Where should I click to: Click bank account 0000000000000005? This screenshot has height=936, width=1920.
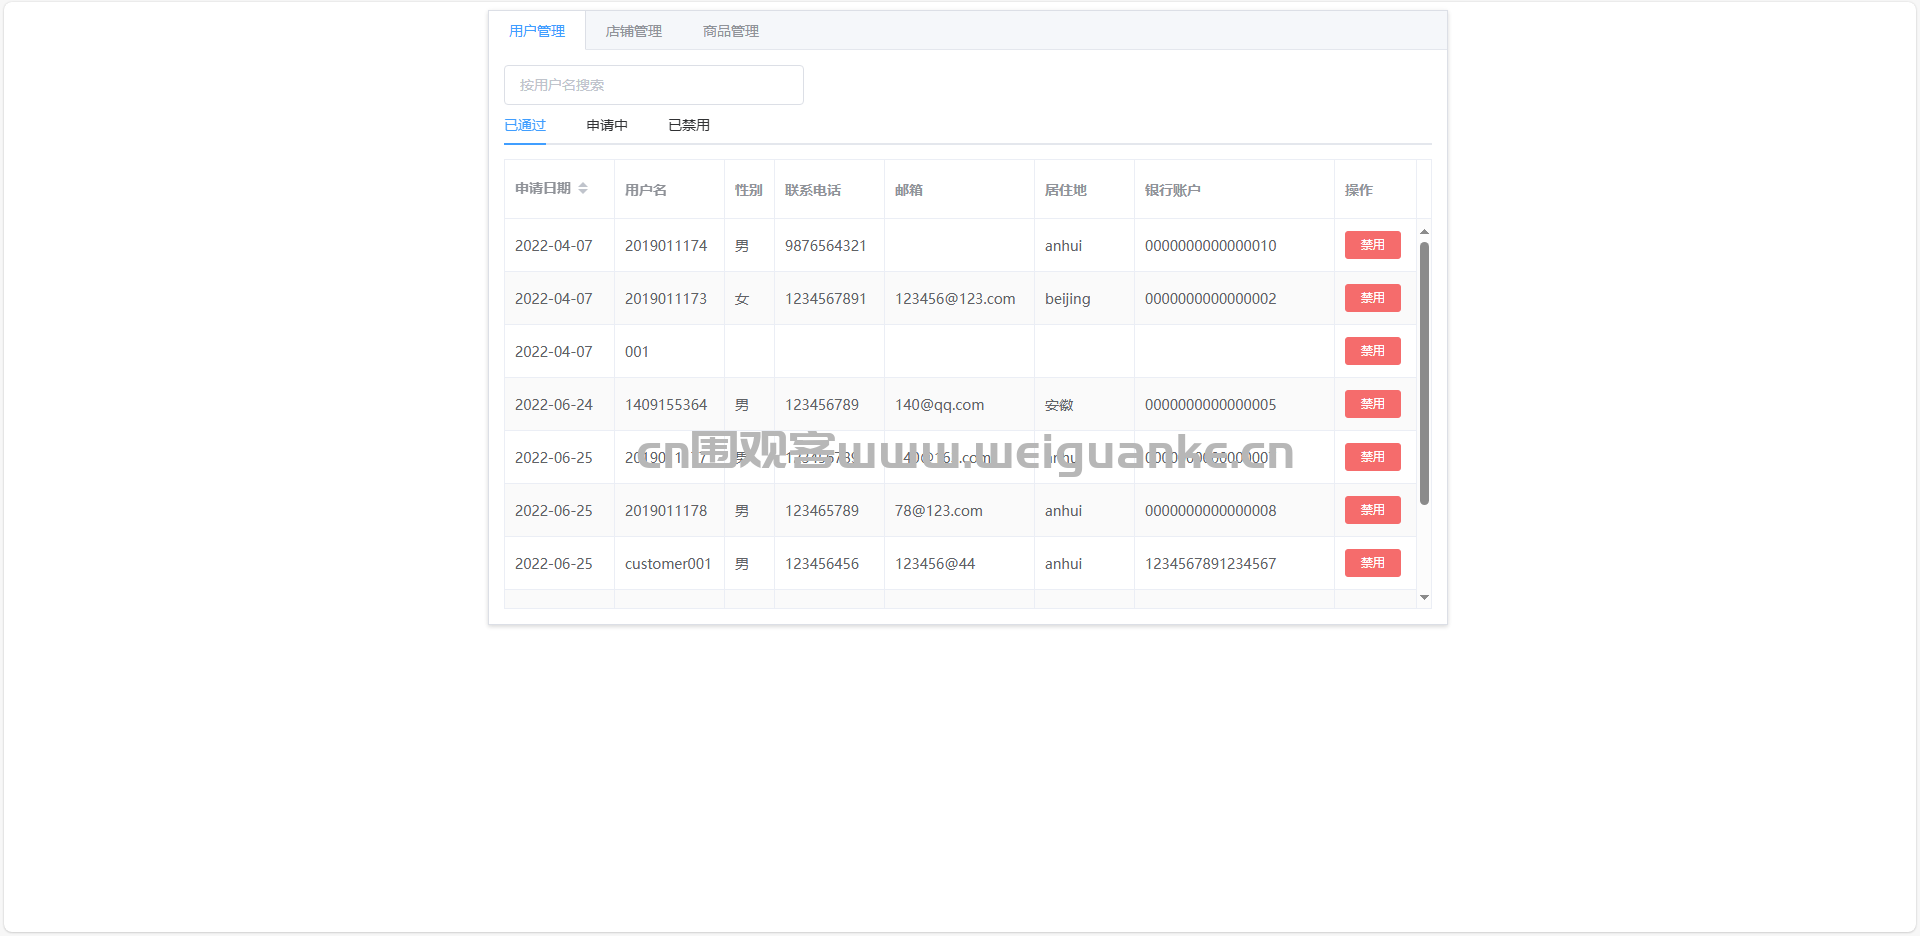click(x=1211, y=405)
